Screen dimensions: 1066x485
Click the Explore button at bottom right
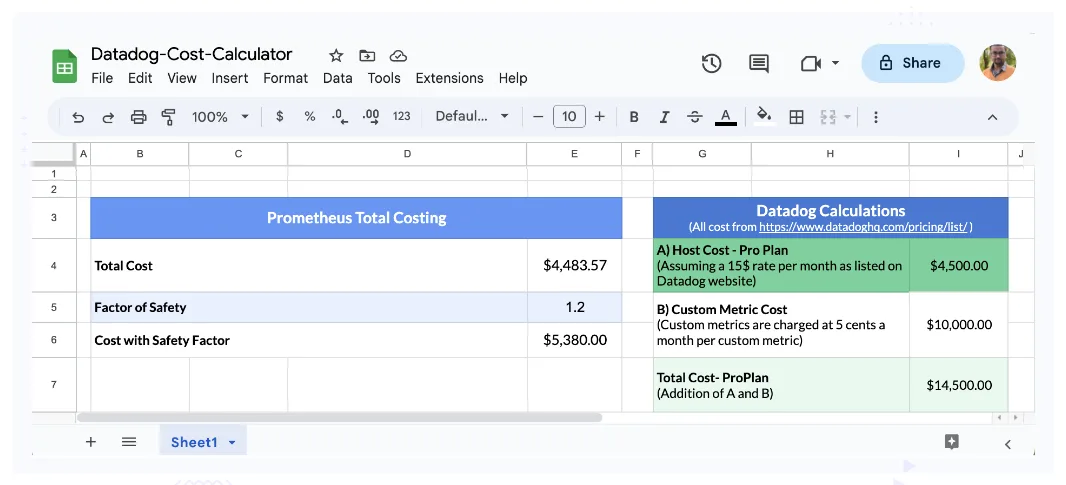click(952, 443)
